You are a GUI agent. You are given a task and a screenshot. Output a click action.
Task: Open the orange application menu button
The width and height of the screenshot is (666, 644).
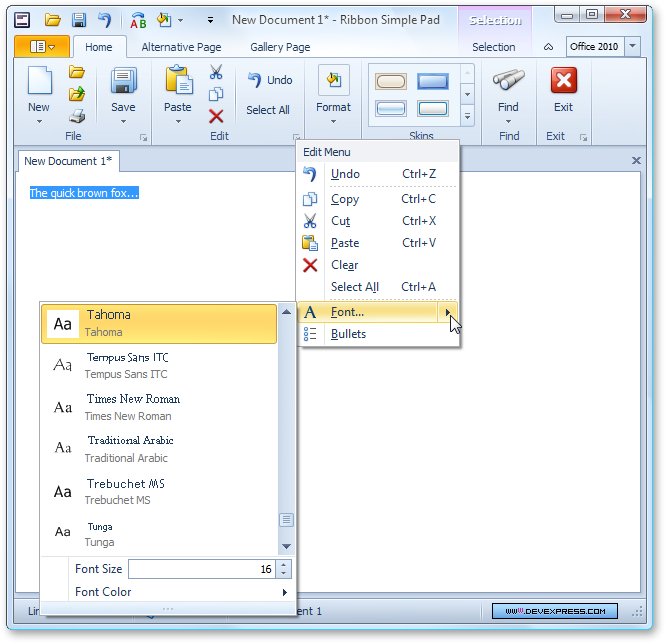[42, 46]
